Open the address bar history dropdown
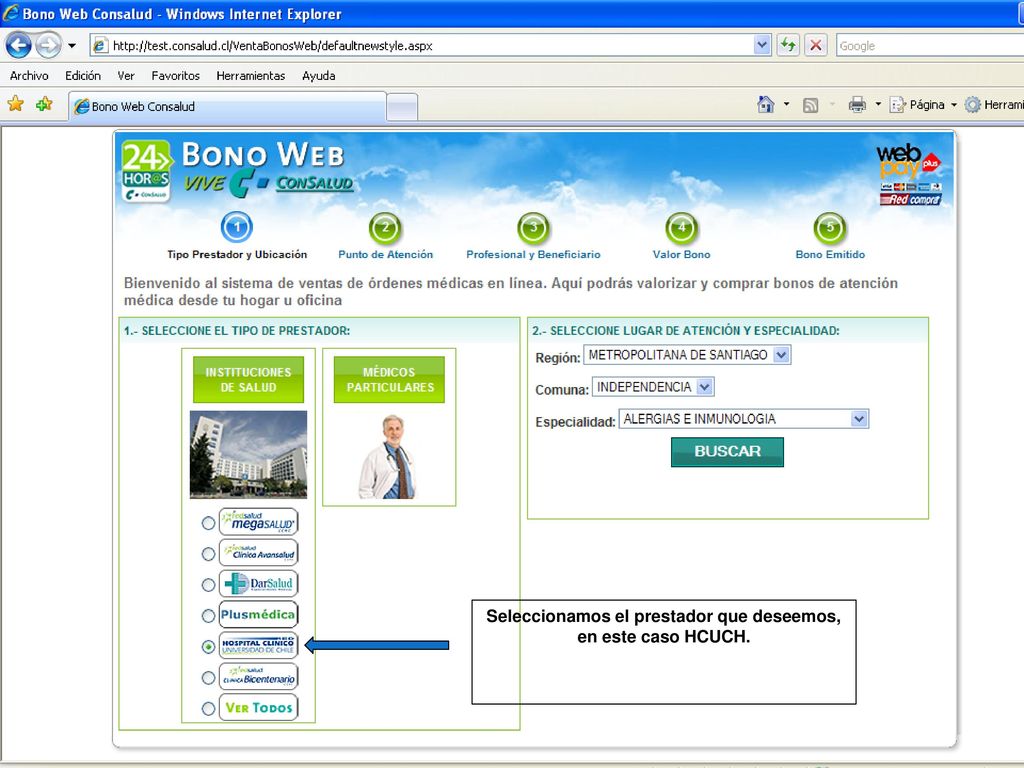This screenshot has height=768, width=1024. 761,45
